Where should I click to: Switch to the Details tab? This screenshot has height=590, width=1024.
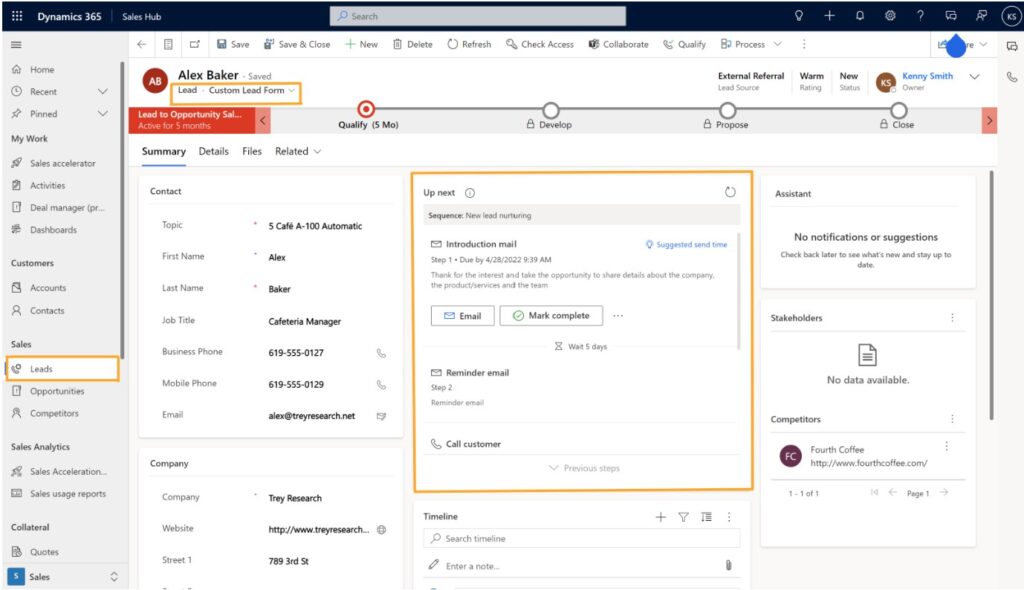click(x=212, y=152)
